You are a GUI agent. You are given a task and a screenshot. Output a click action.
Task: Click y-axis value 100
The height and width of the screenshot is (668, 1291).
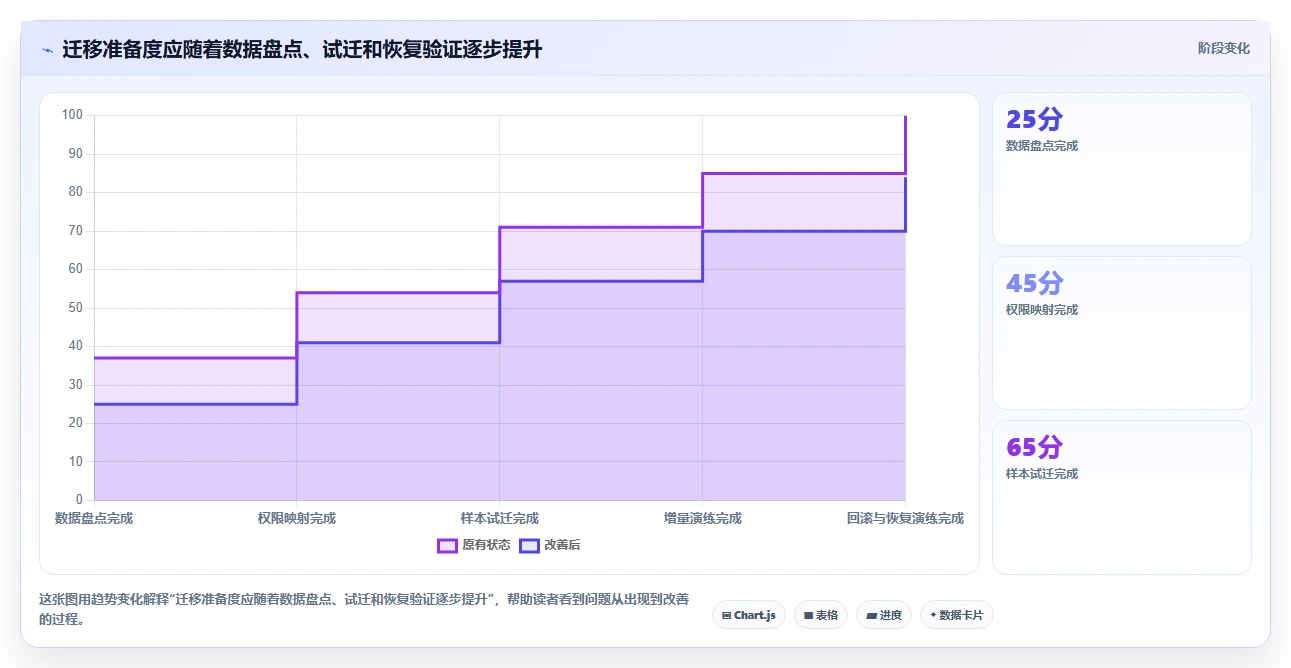(72, 115)
